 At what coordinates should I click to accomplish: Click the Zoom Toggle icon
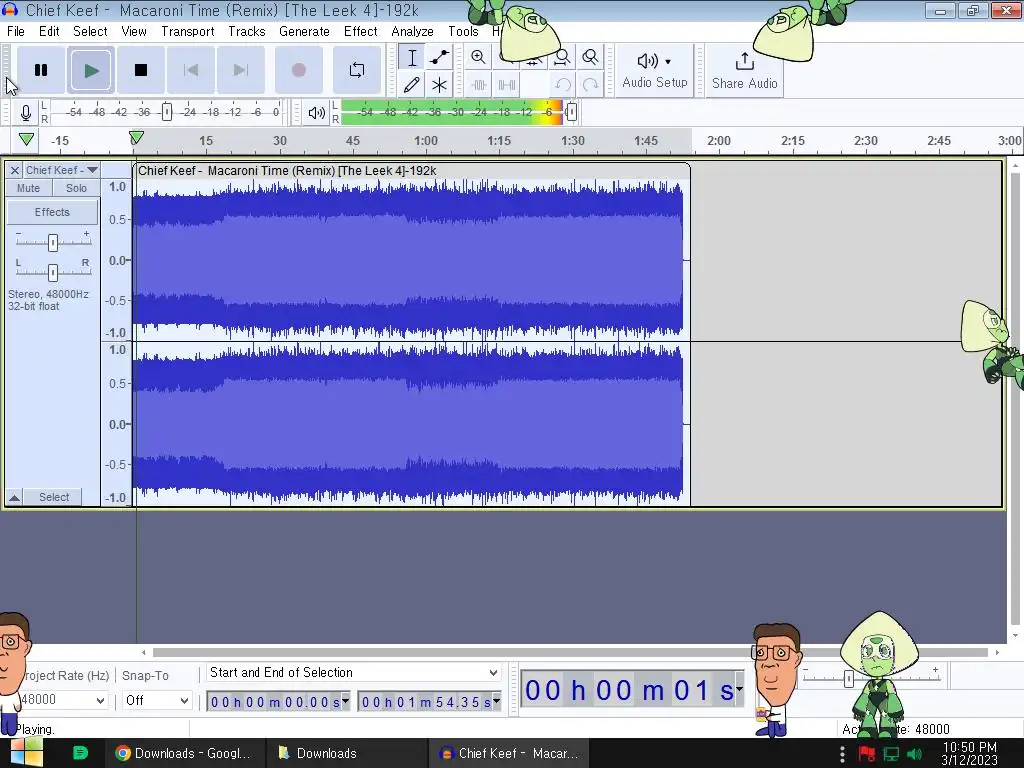[590, 57]
